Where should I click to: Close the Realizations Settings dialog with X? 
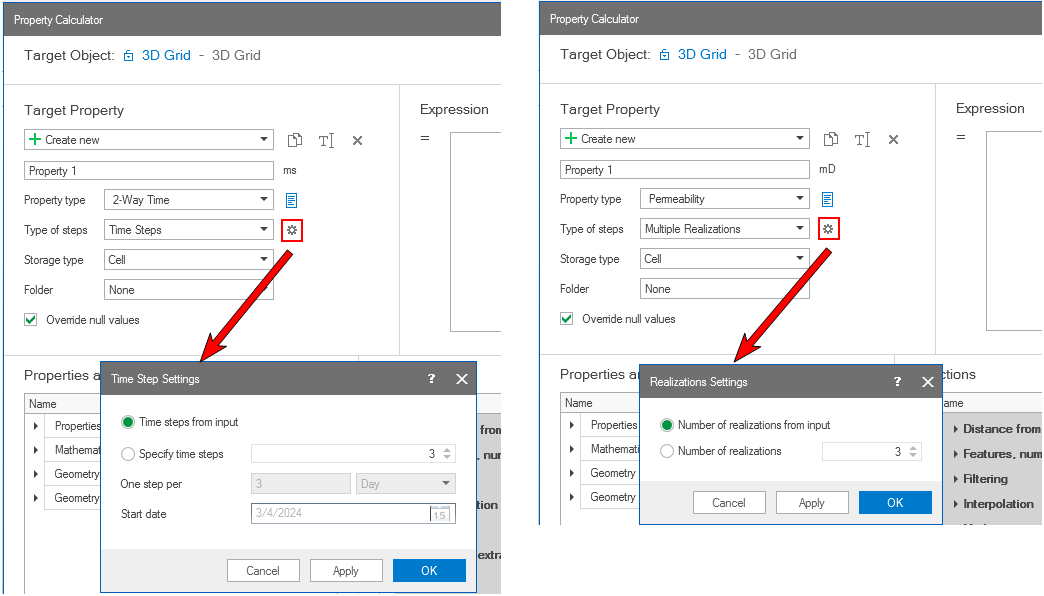927,382
